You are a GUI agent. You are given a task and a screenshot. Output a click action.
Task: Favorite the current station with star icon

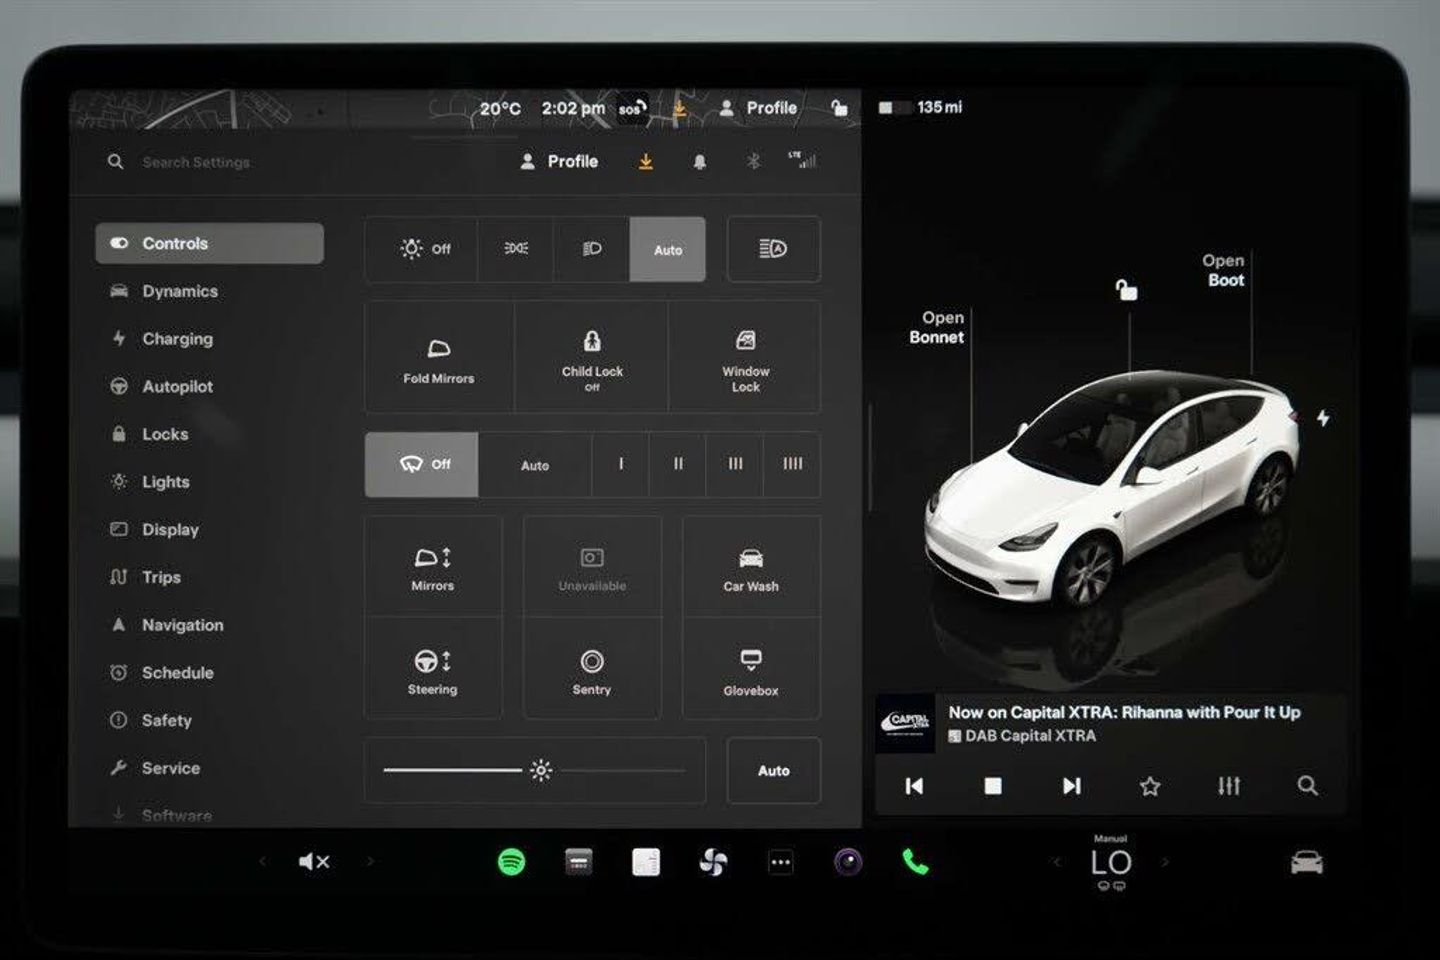1150,786
